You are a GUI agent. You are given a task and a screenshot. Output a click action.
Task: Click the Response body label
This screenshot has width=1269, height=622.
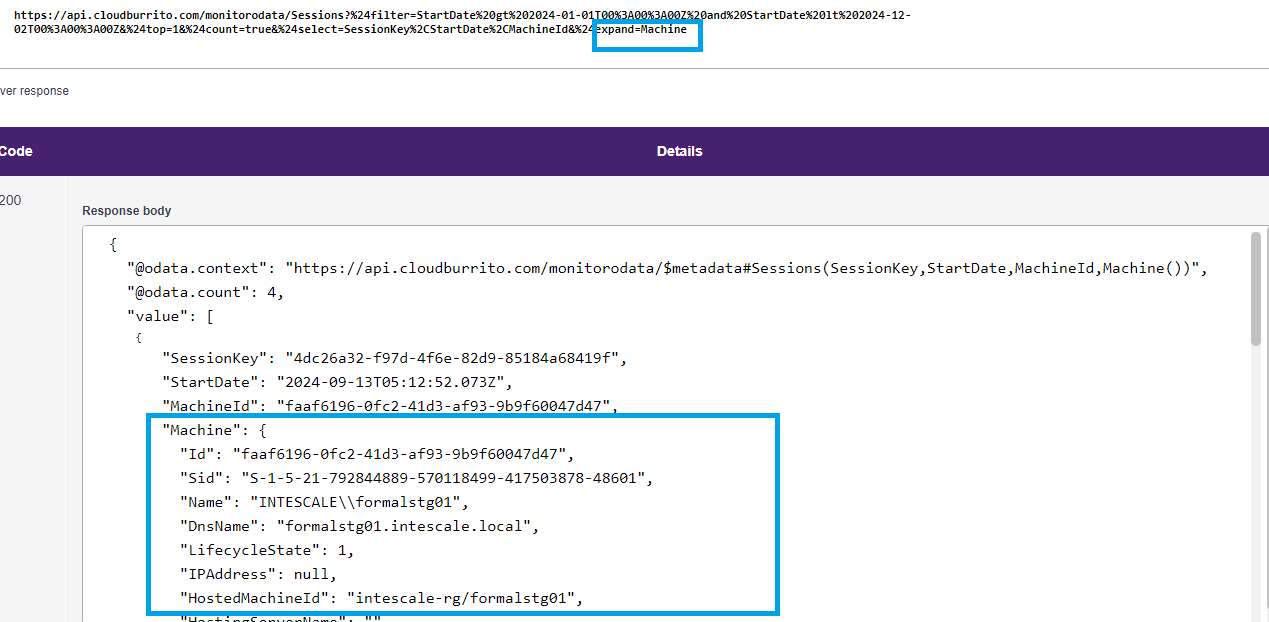[126, 211]
